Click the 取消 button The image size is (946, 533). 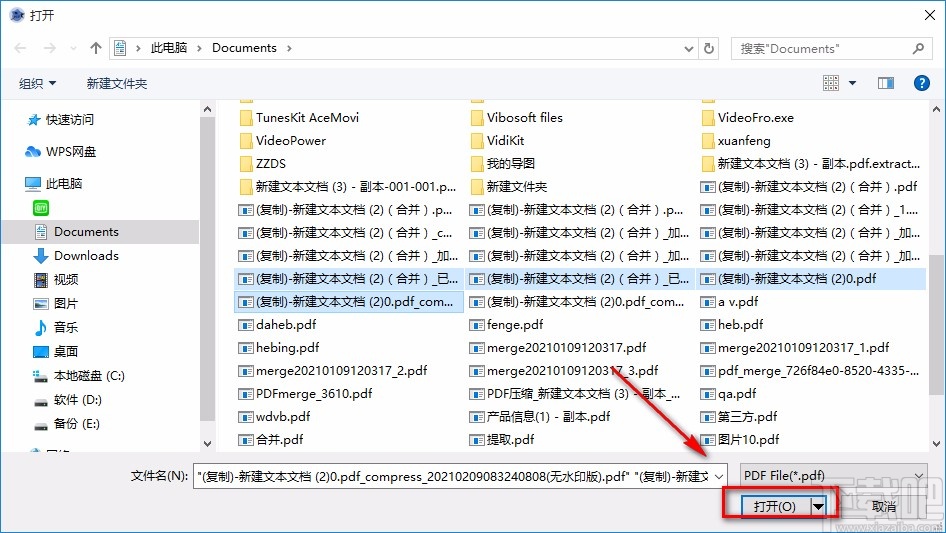coord(884,506)
